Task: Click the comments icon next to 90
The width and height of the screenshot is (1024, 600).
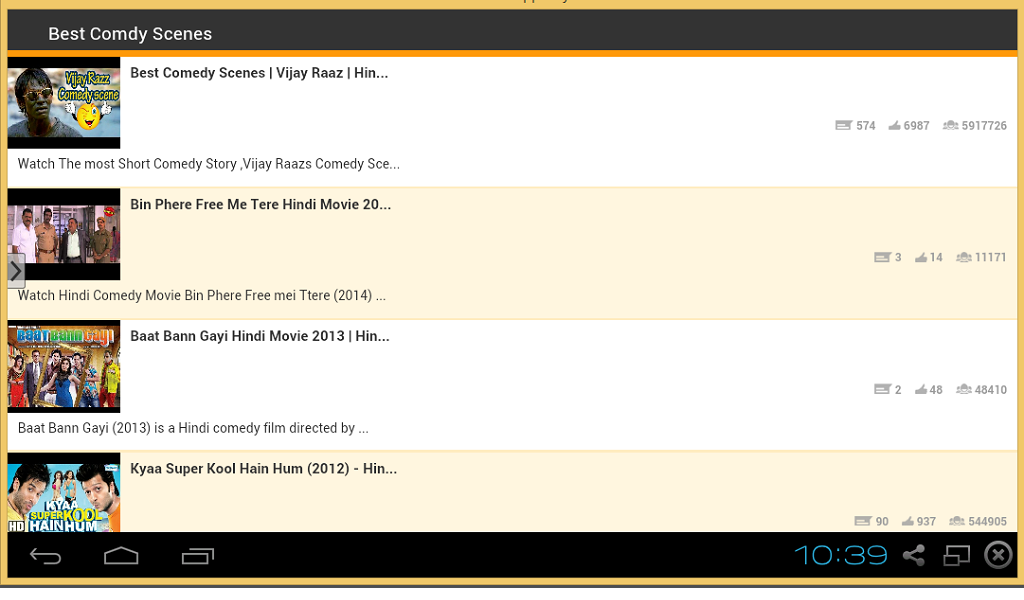Action: 863,521
